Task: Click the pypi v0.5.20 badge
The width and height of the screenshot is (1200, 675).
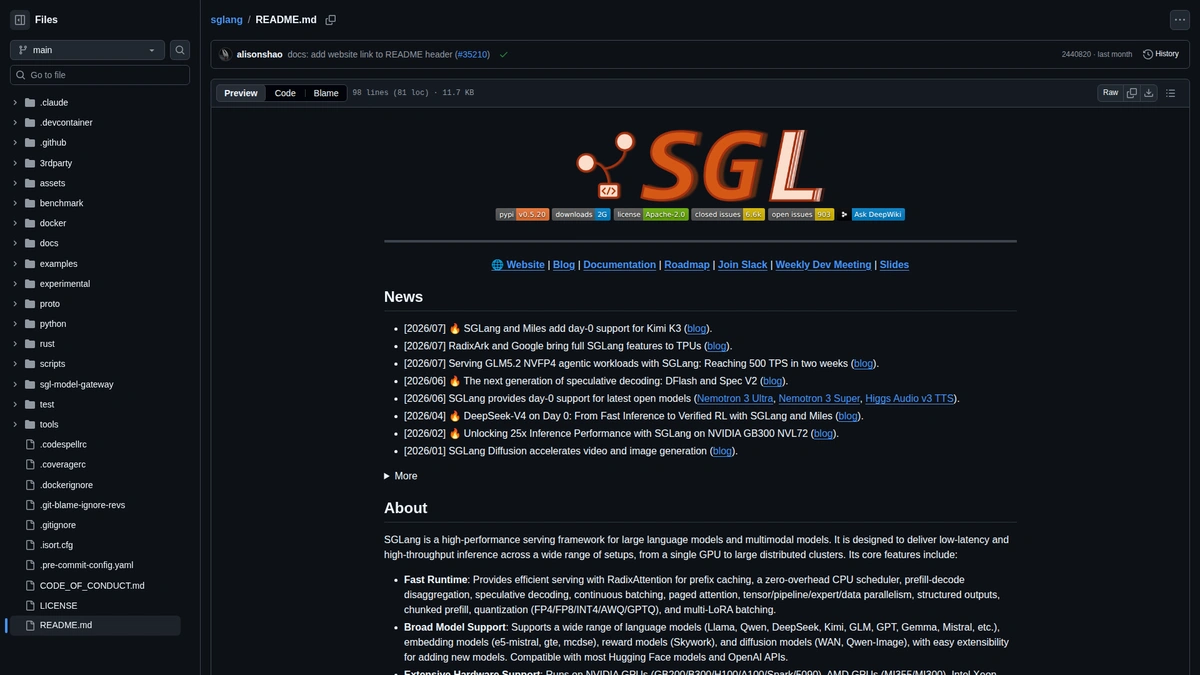Action: pyautogui.click(x=522, y=214)
